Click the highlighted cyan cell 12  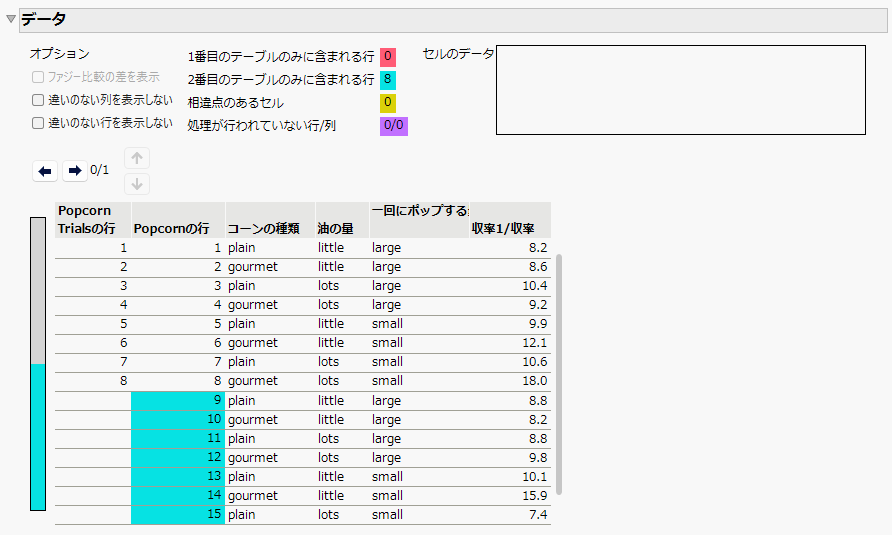click(x=178, y=458)
